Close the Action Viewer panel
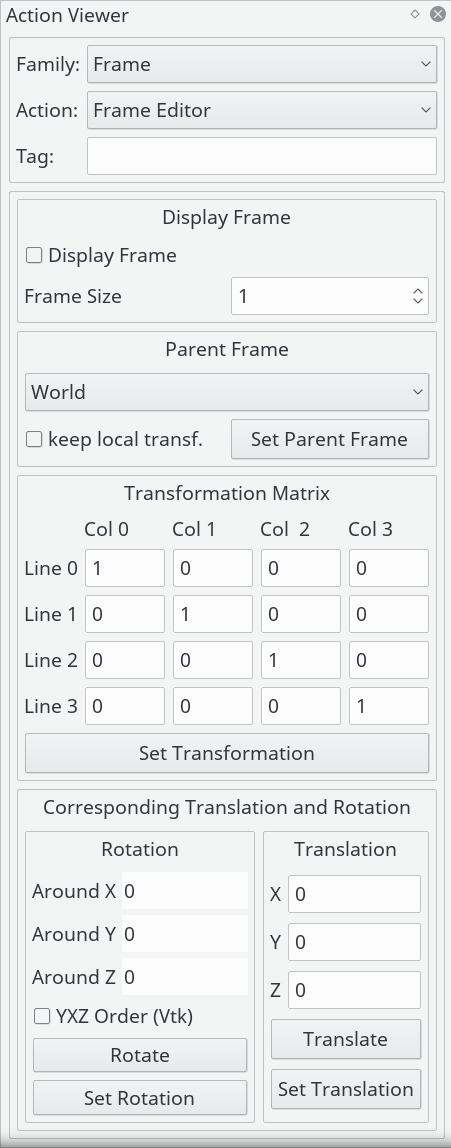 pyautogui.click(x=438, y=14)
